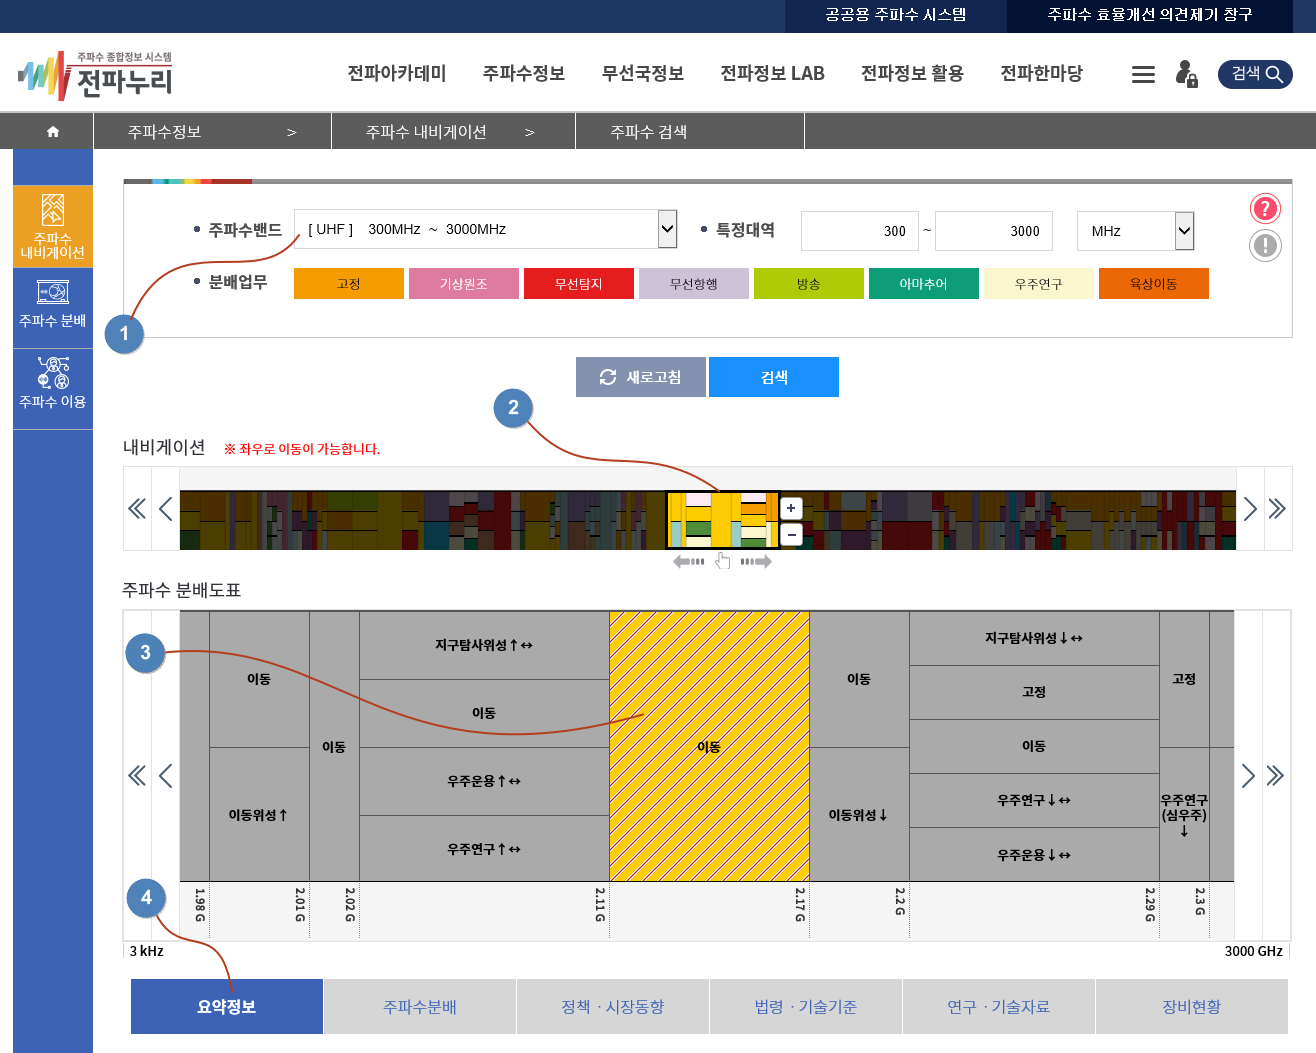Click the lower frequency field showing 300
1316x1053 pixels.
[x=860, y=231]
